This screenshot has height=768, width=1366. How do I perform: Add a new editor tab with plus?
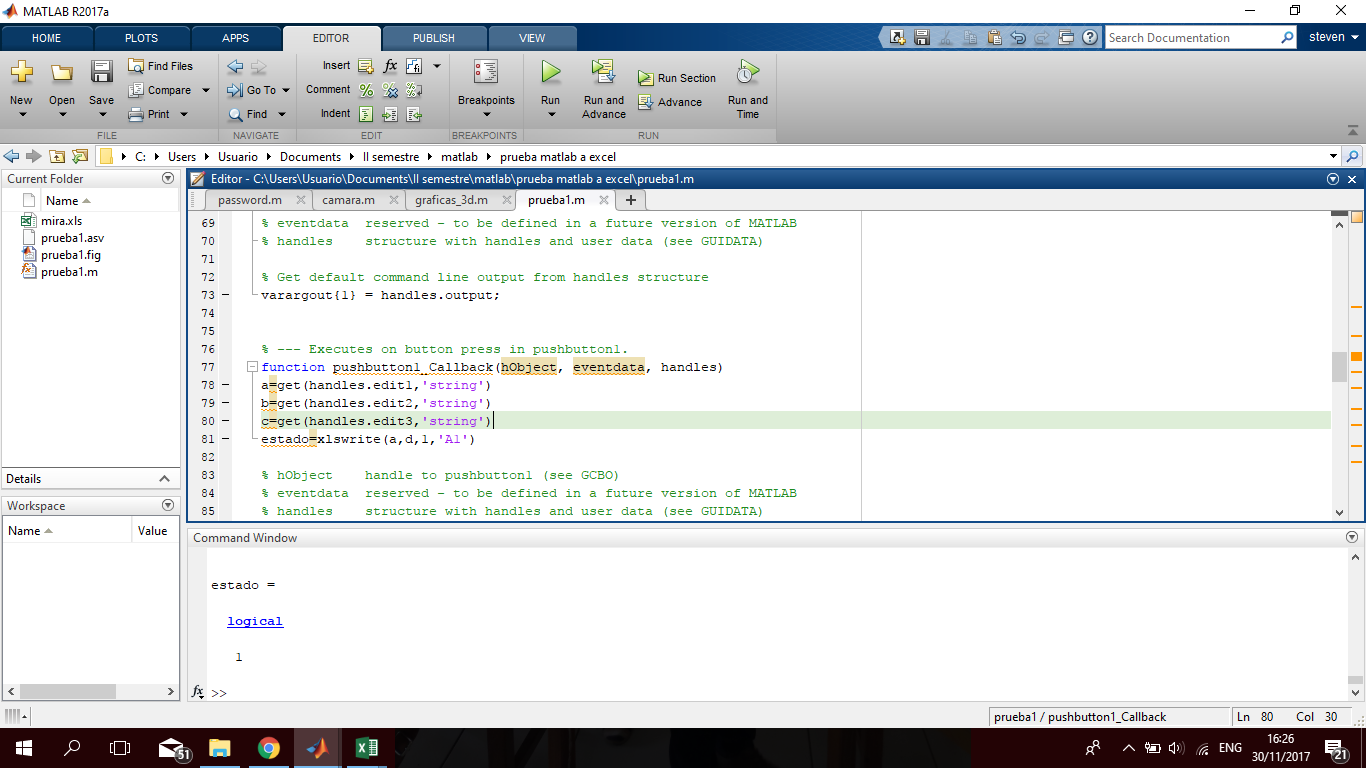click(631, 200)
